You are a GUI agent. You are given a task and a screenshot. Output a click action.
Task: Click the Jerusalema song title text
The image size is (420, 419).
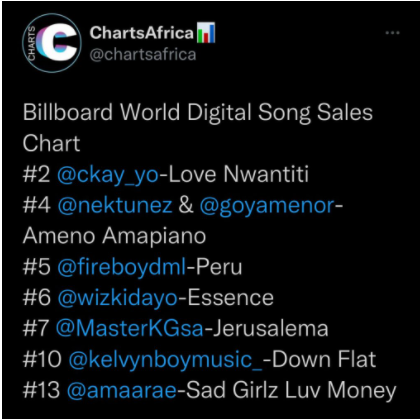coord(270,328)
